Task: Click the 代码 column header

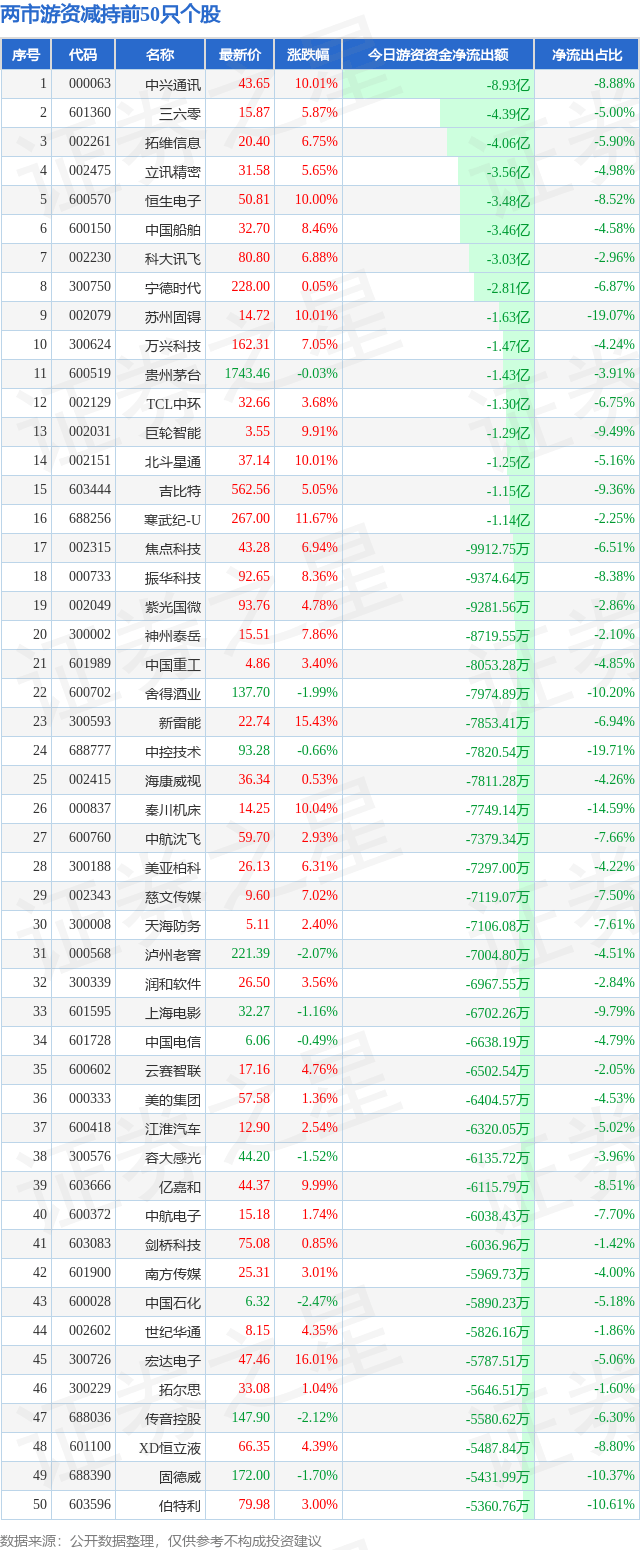Action: click(83, 55)
